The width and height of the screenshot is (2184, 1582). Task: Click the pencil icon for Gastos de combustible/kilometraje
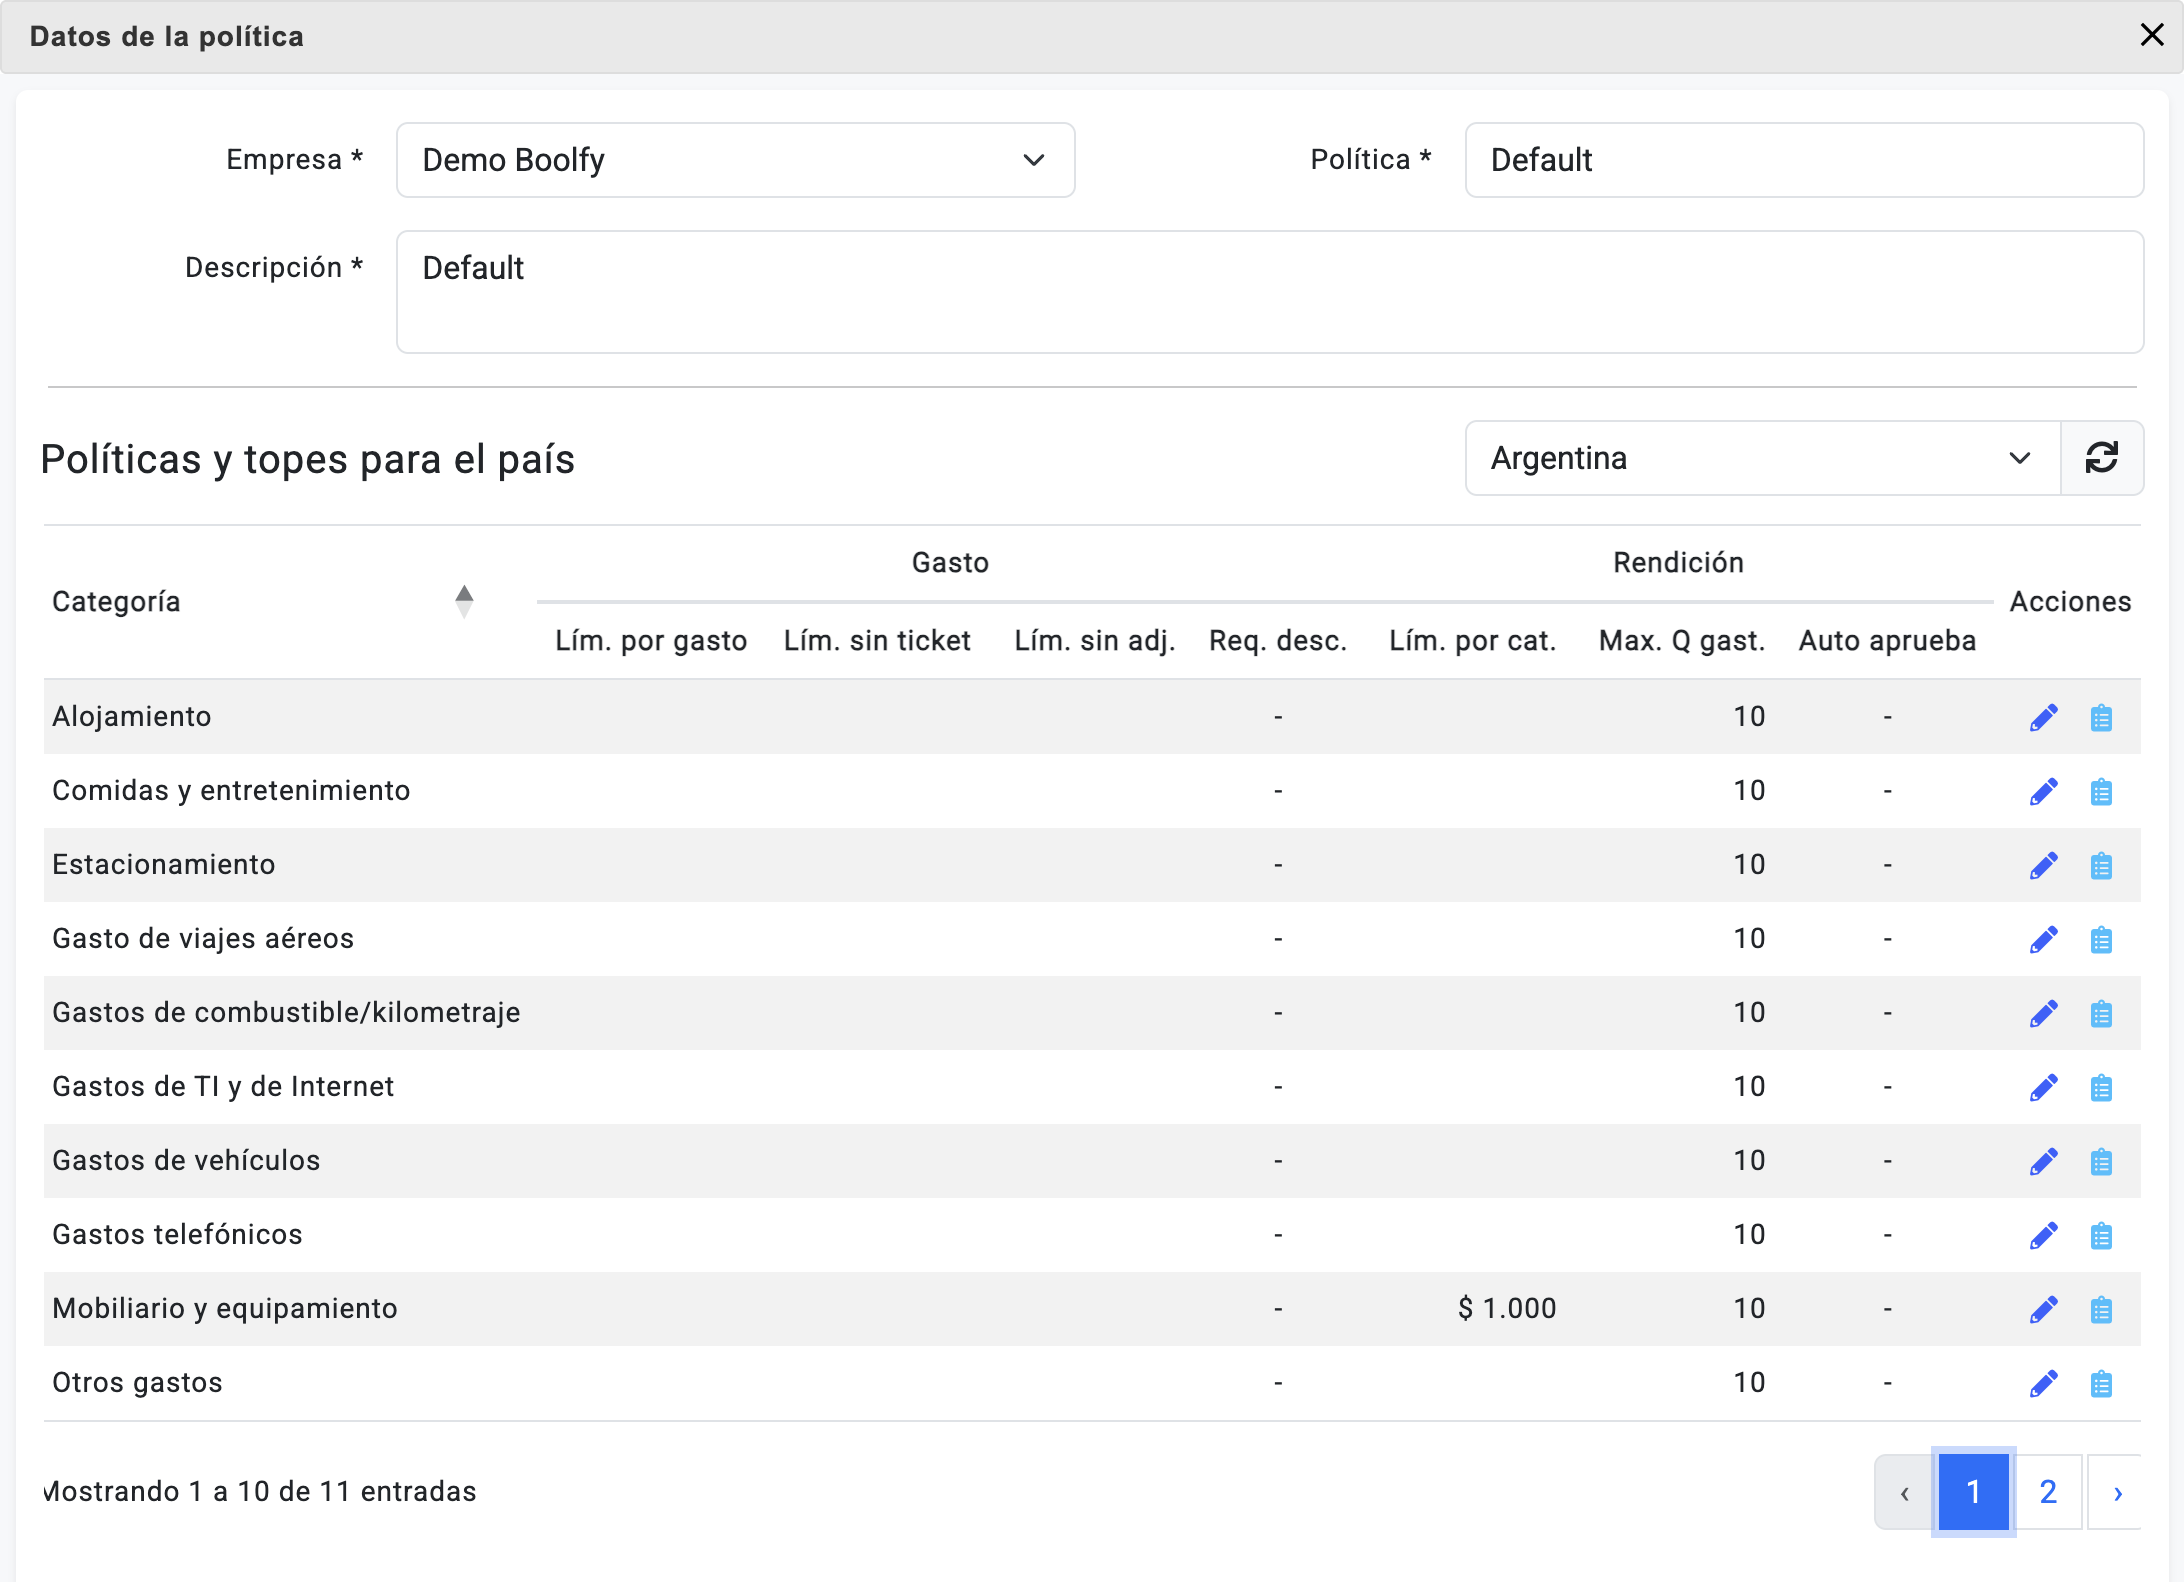pos(2043,1013)
